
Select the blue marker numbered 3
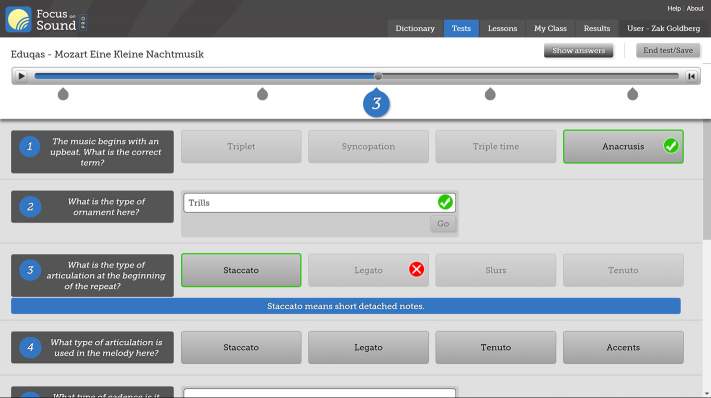376,104
